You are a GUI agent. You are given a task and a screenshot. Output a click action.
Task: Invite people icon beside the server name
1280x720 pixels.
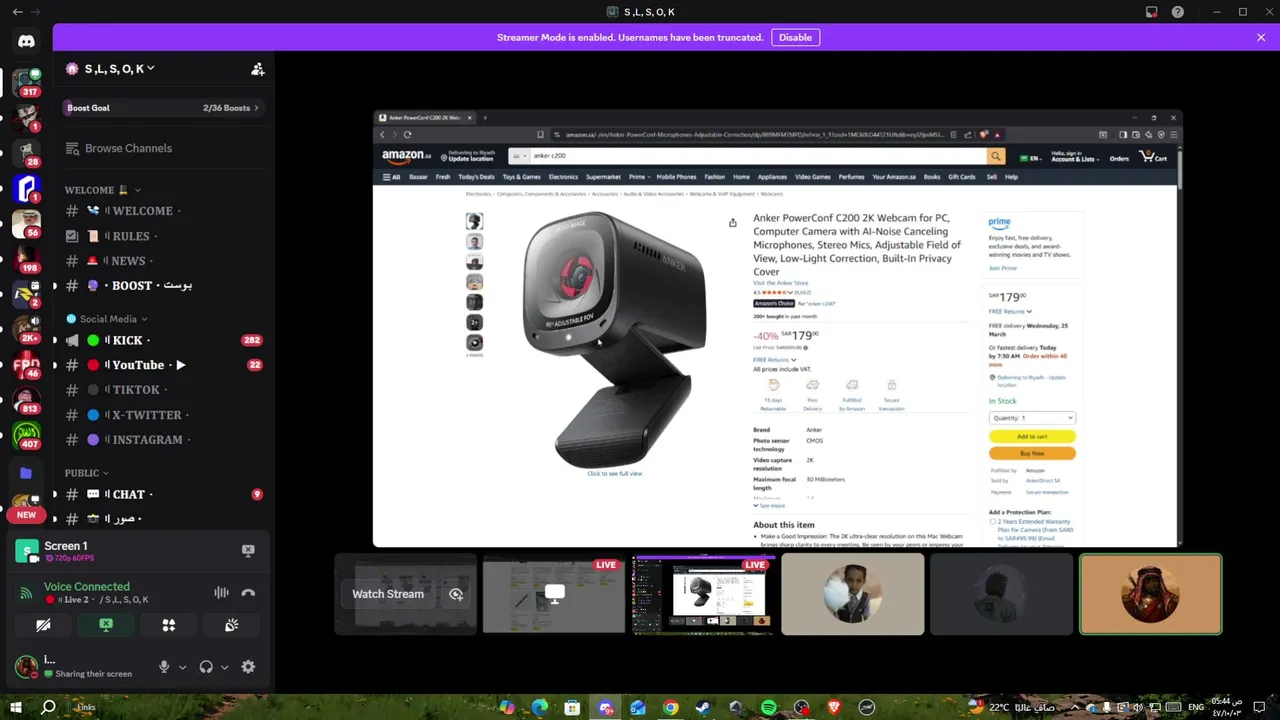[258, 69]
